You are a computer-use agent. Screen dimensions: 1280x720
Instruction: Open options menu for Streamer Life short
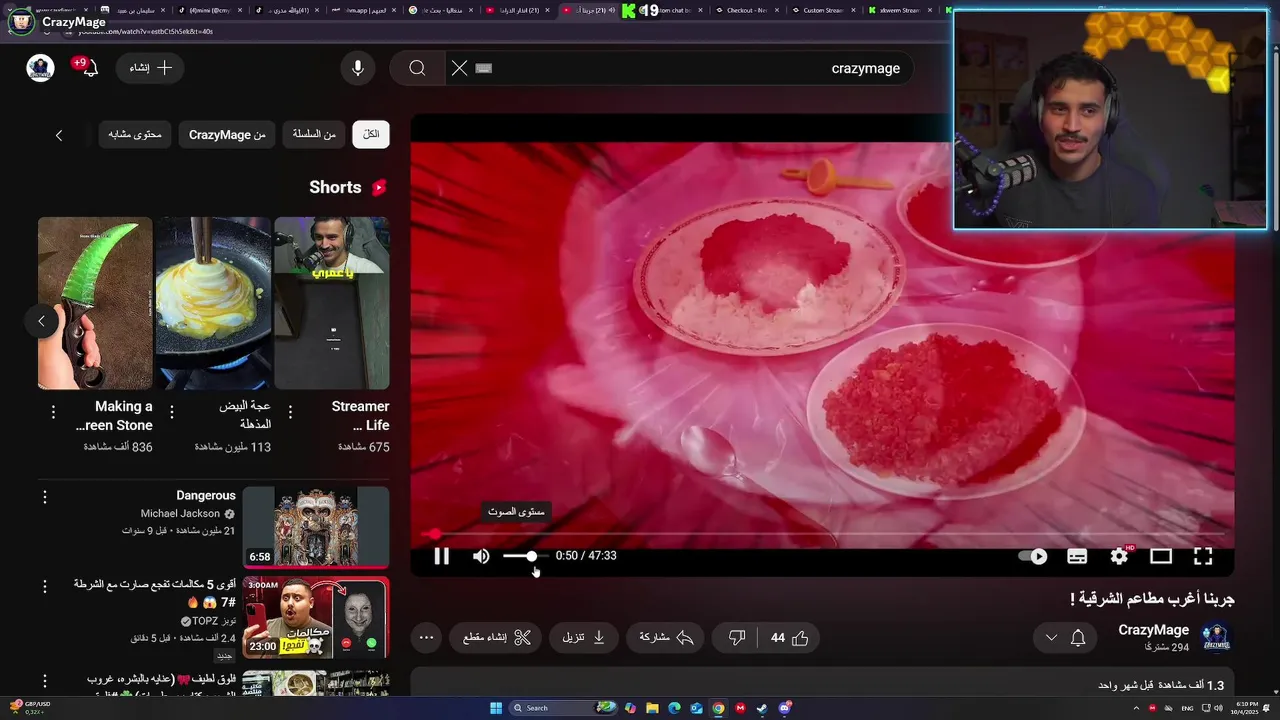click(x=290, y=411)
